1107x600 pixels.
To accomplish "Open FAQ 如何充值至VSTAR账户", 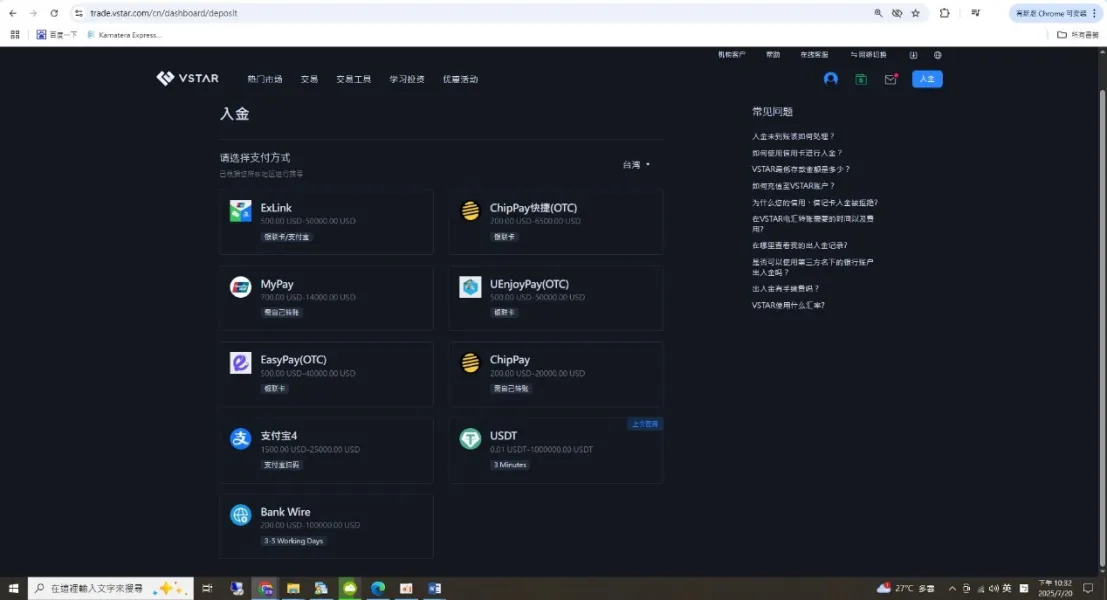I will pyautogui.click(x=793, y=186).
